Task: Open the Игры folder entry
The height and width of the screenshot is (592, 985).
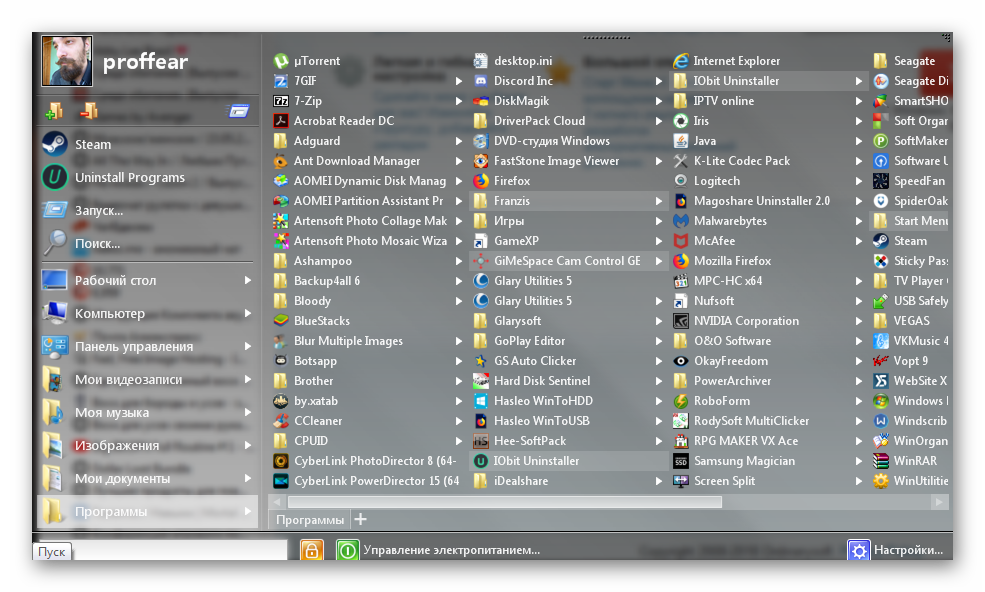Action: click(569, 221)
